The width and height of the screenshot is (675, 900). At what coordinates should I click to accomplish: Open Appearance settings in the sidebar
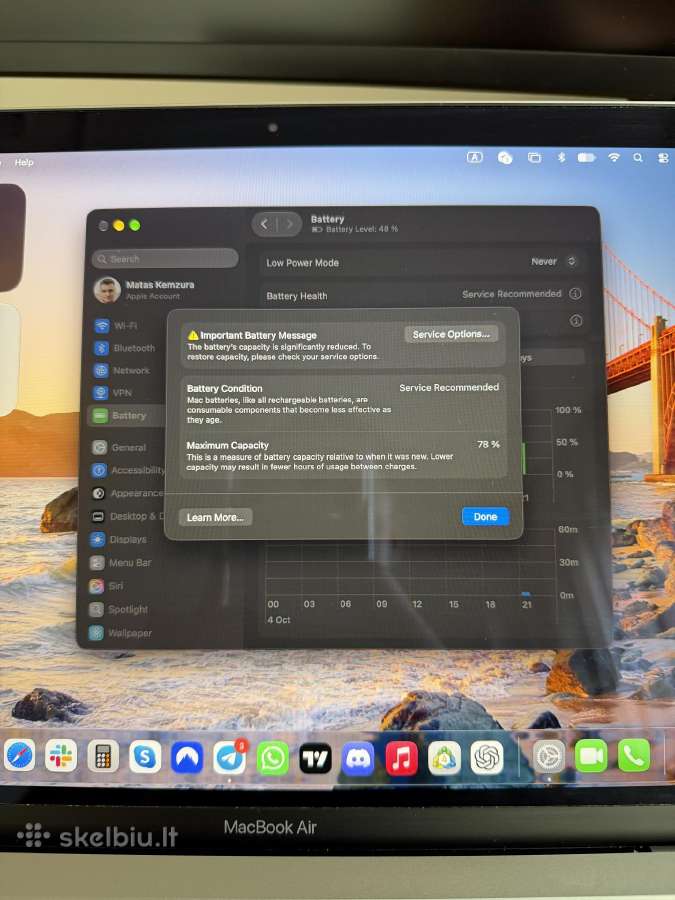(127, 493)
